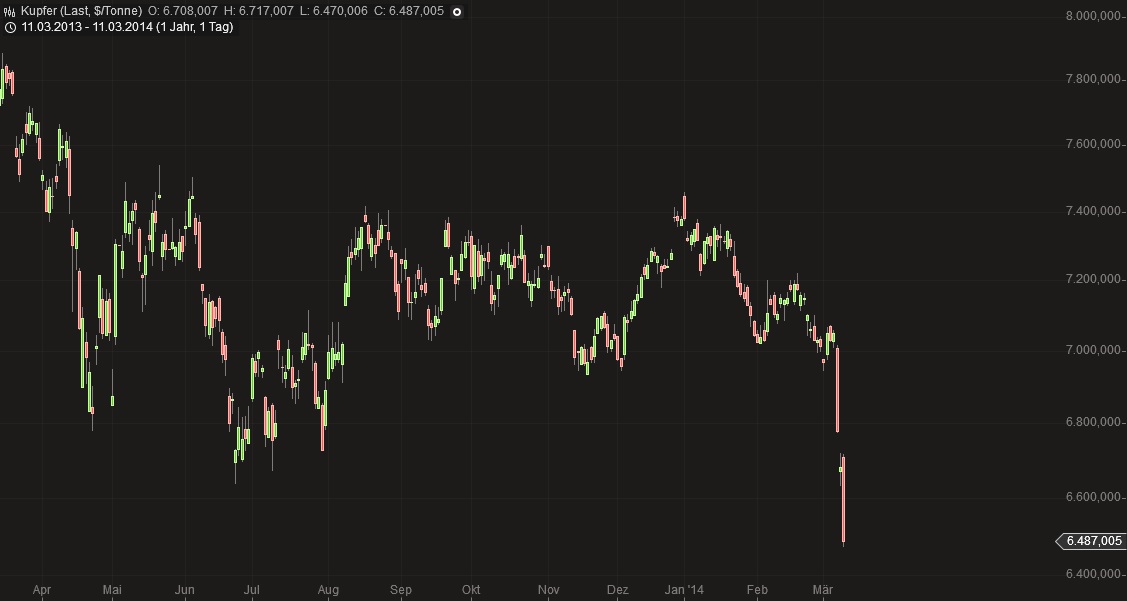Click the large red sell-off candle at far right

(843, 500)
